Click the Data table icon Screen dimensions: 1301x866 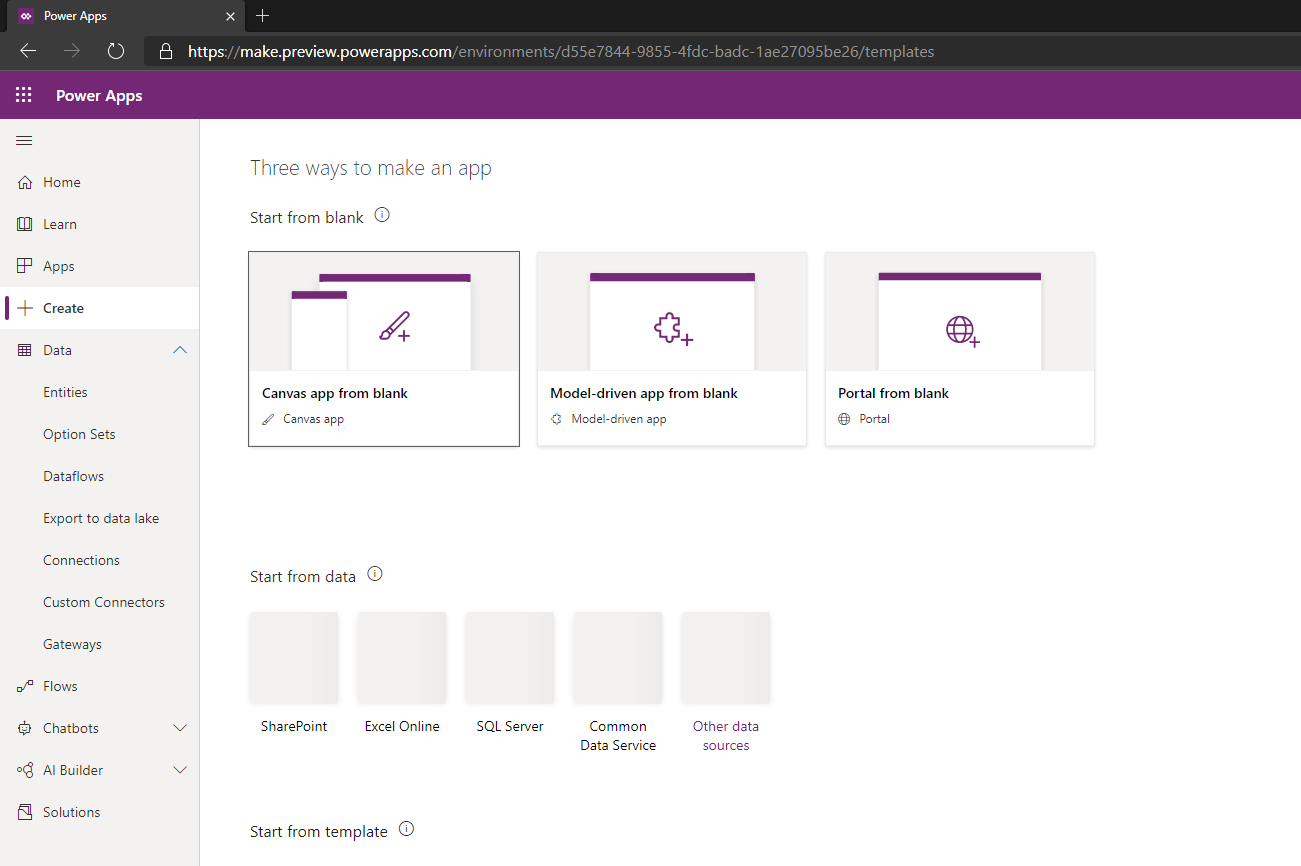pyautogui.click(x=25, y=350)
